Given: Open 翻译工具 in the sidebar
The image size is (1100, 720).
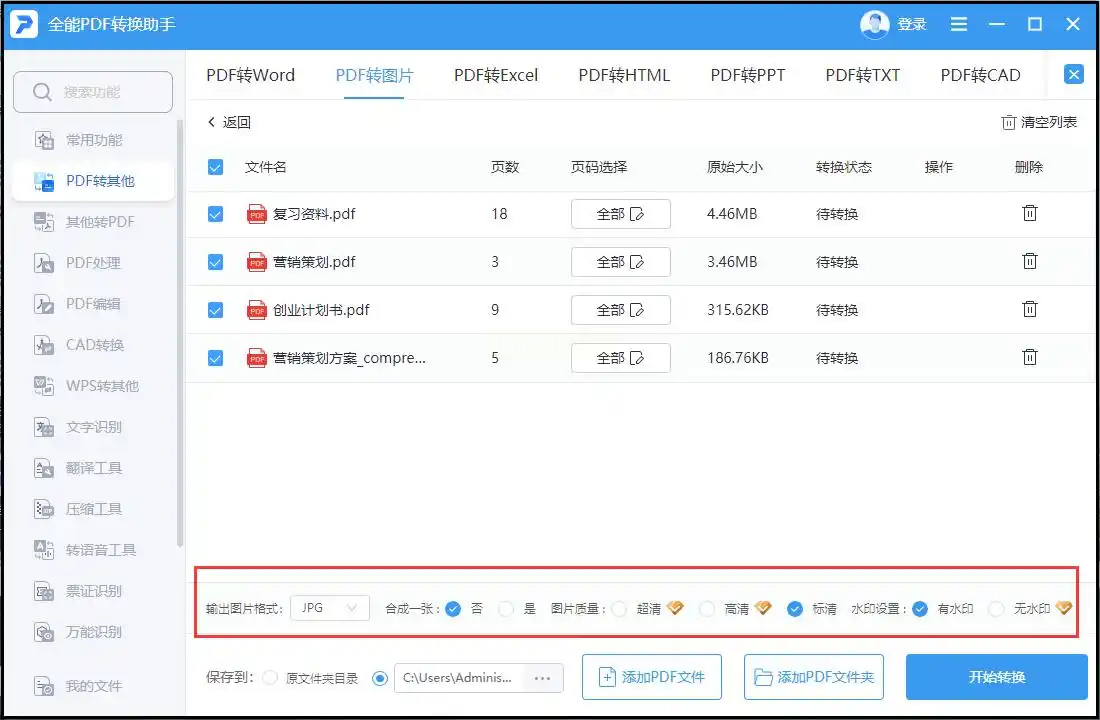Looking at the screenshot, I should [x=93, y=468].
